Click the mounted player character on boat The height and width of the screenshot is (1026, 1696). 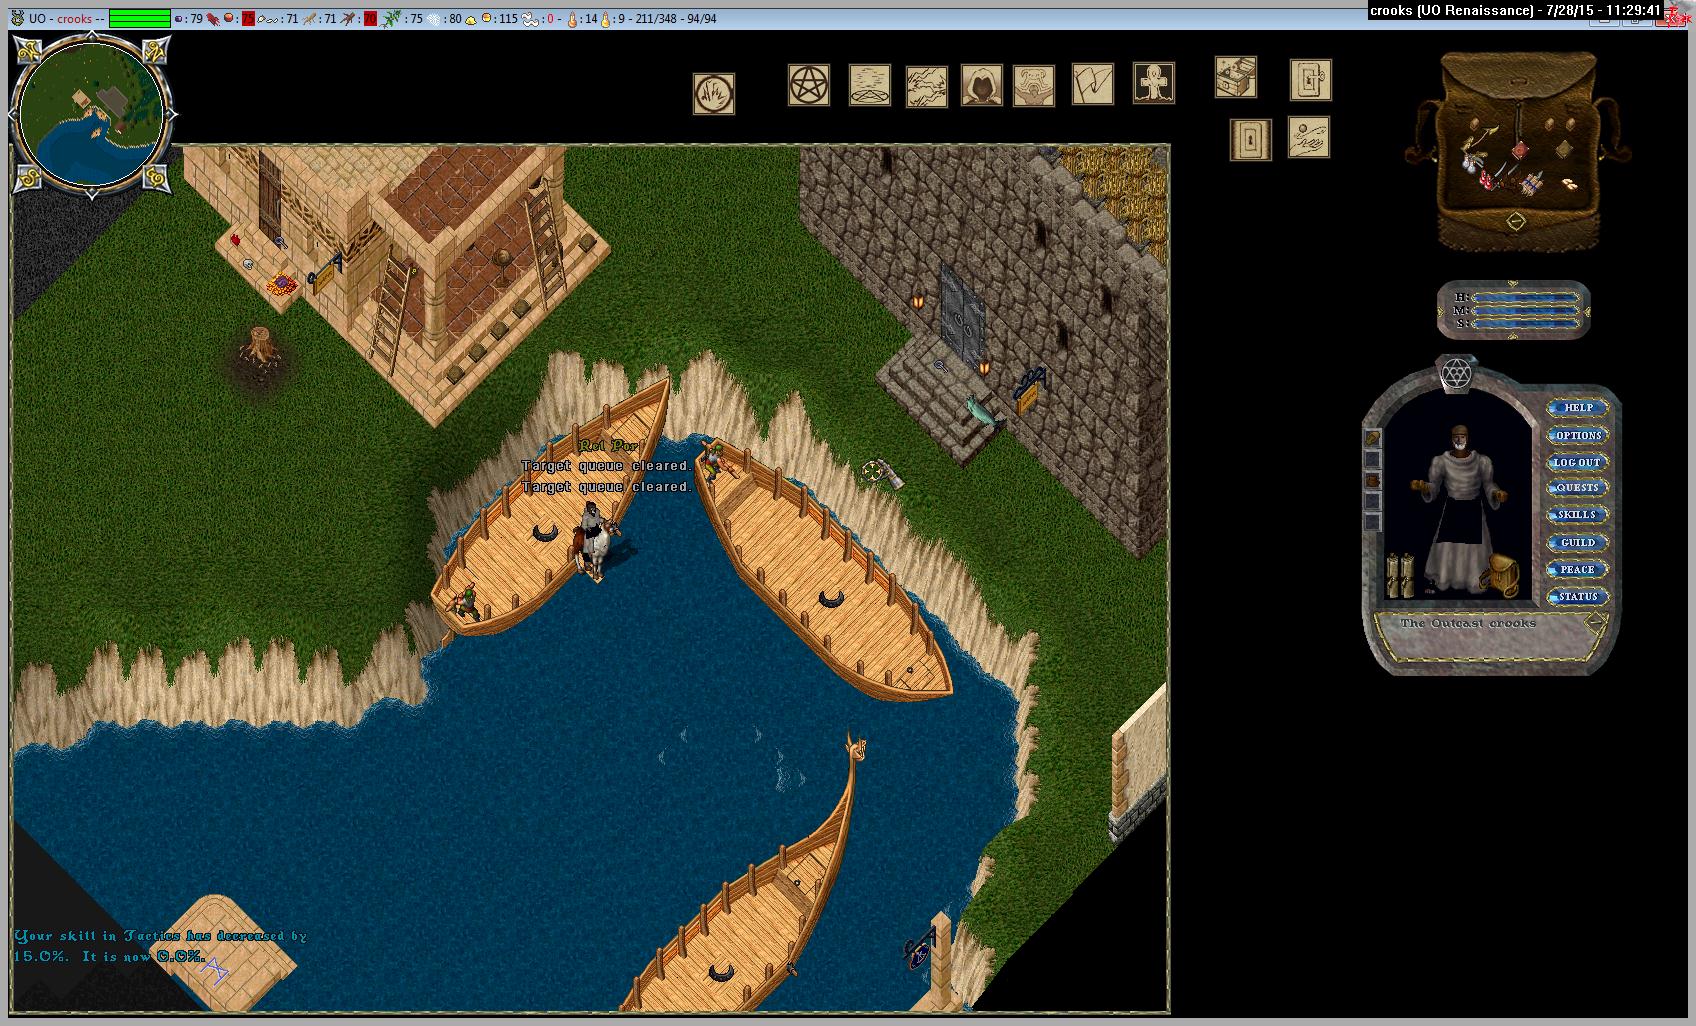pyautogui.click(x=594, y=540)
